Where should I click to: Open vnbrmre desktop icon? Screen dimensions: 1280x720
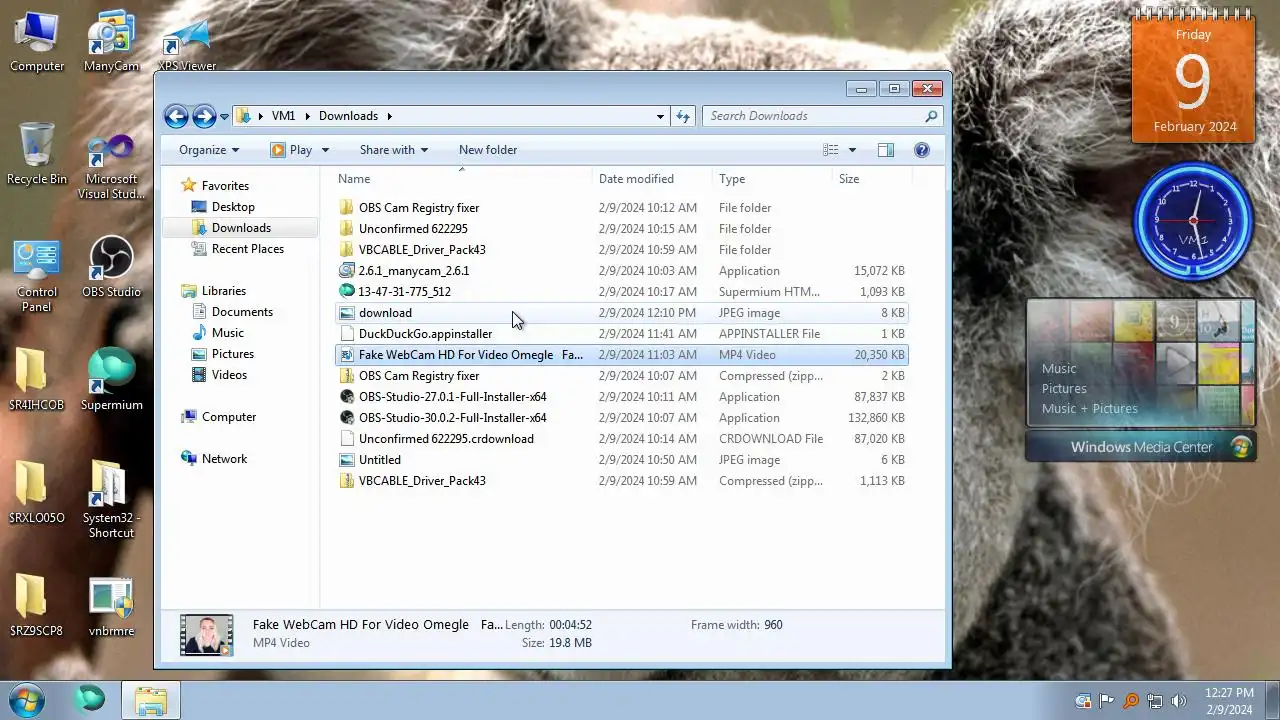(111, 606)
